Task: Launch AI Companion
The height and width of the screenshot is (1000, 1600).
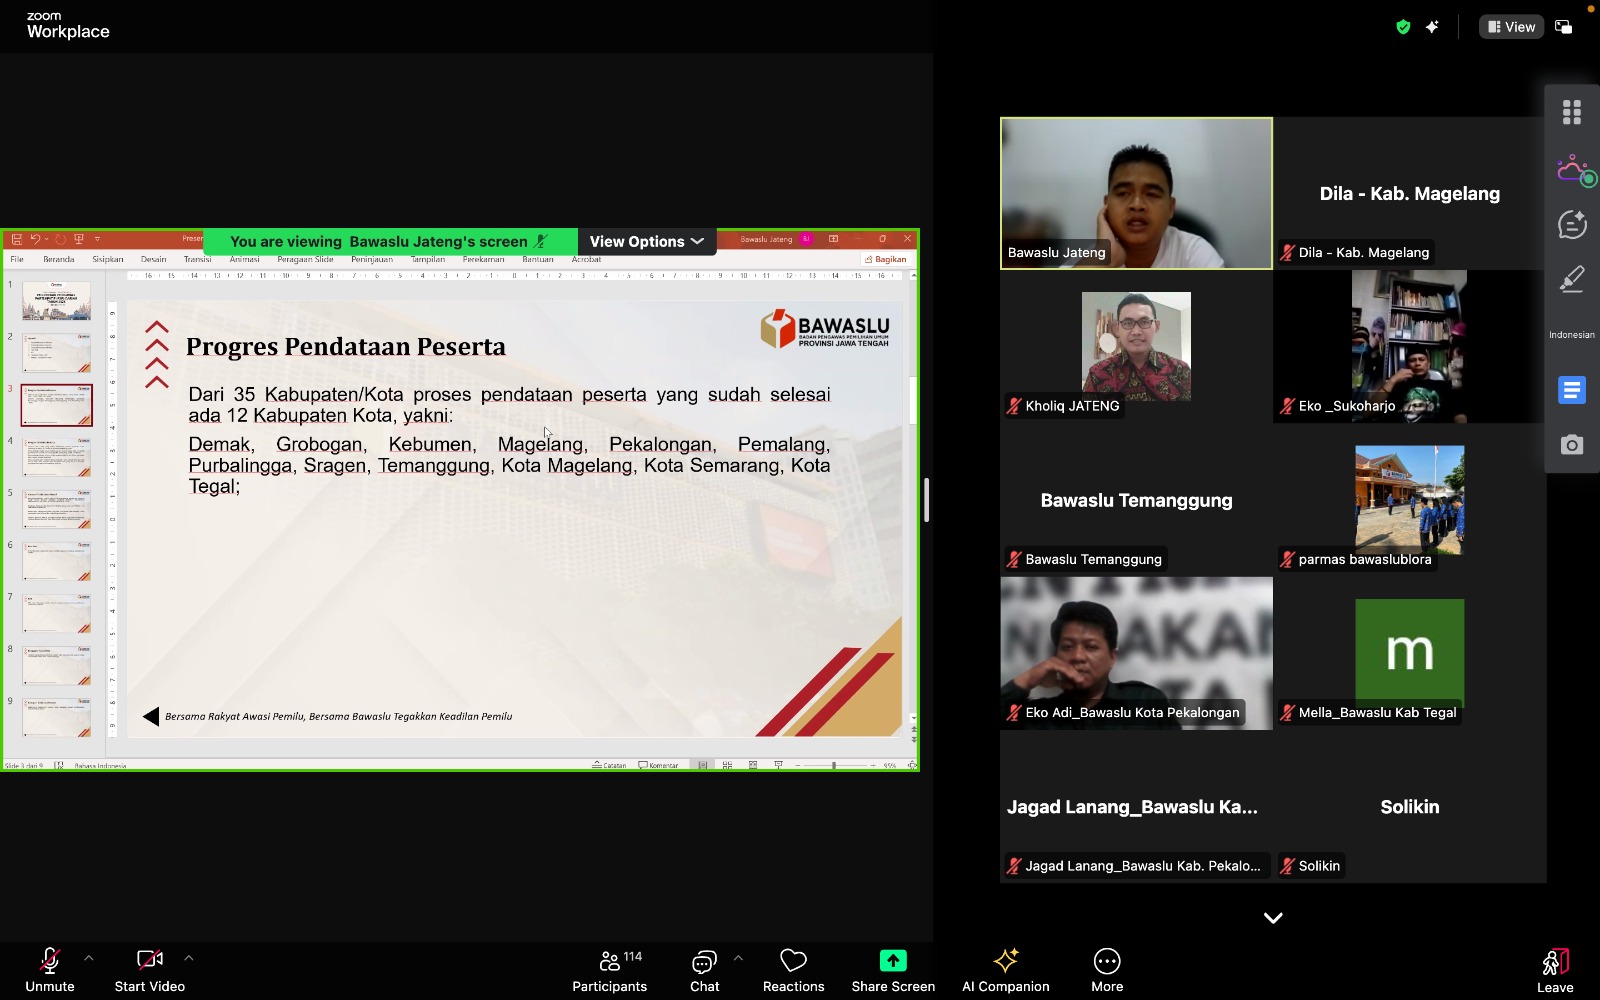Action: click(1005, 970)
